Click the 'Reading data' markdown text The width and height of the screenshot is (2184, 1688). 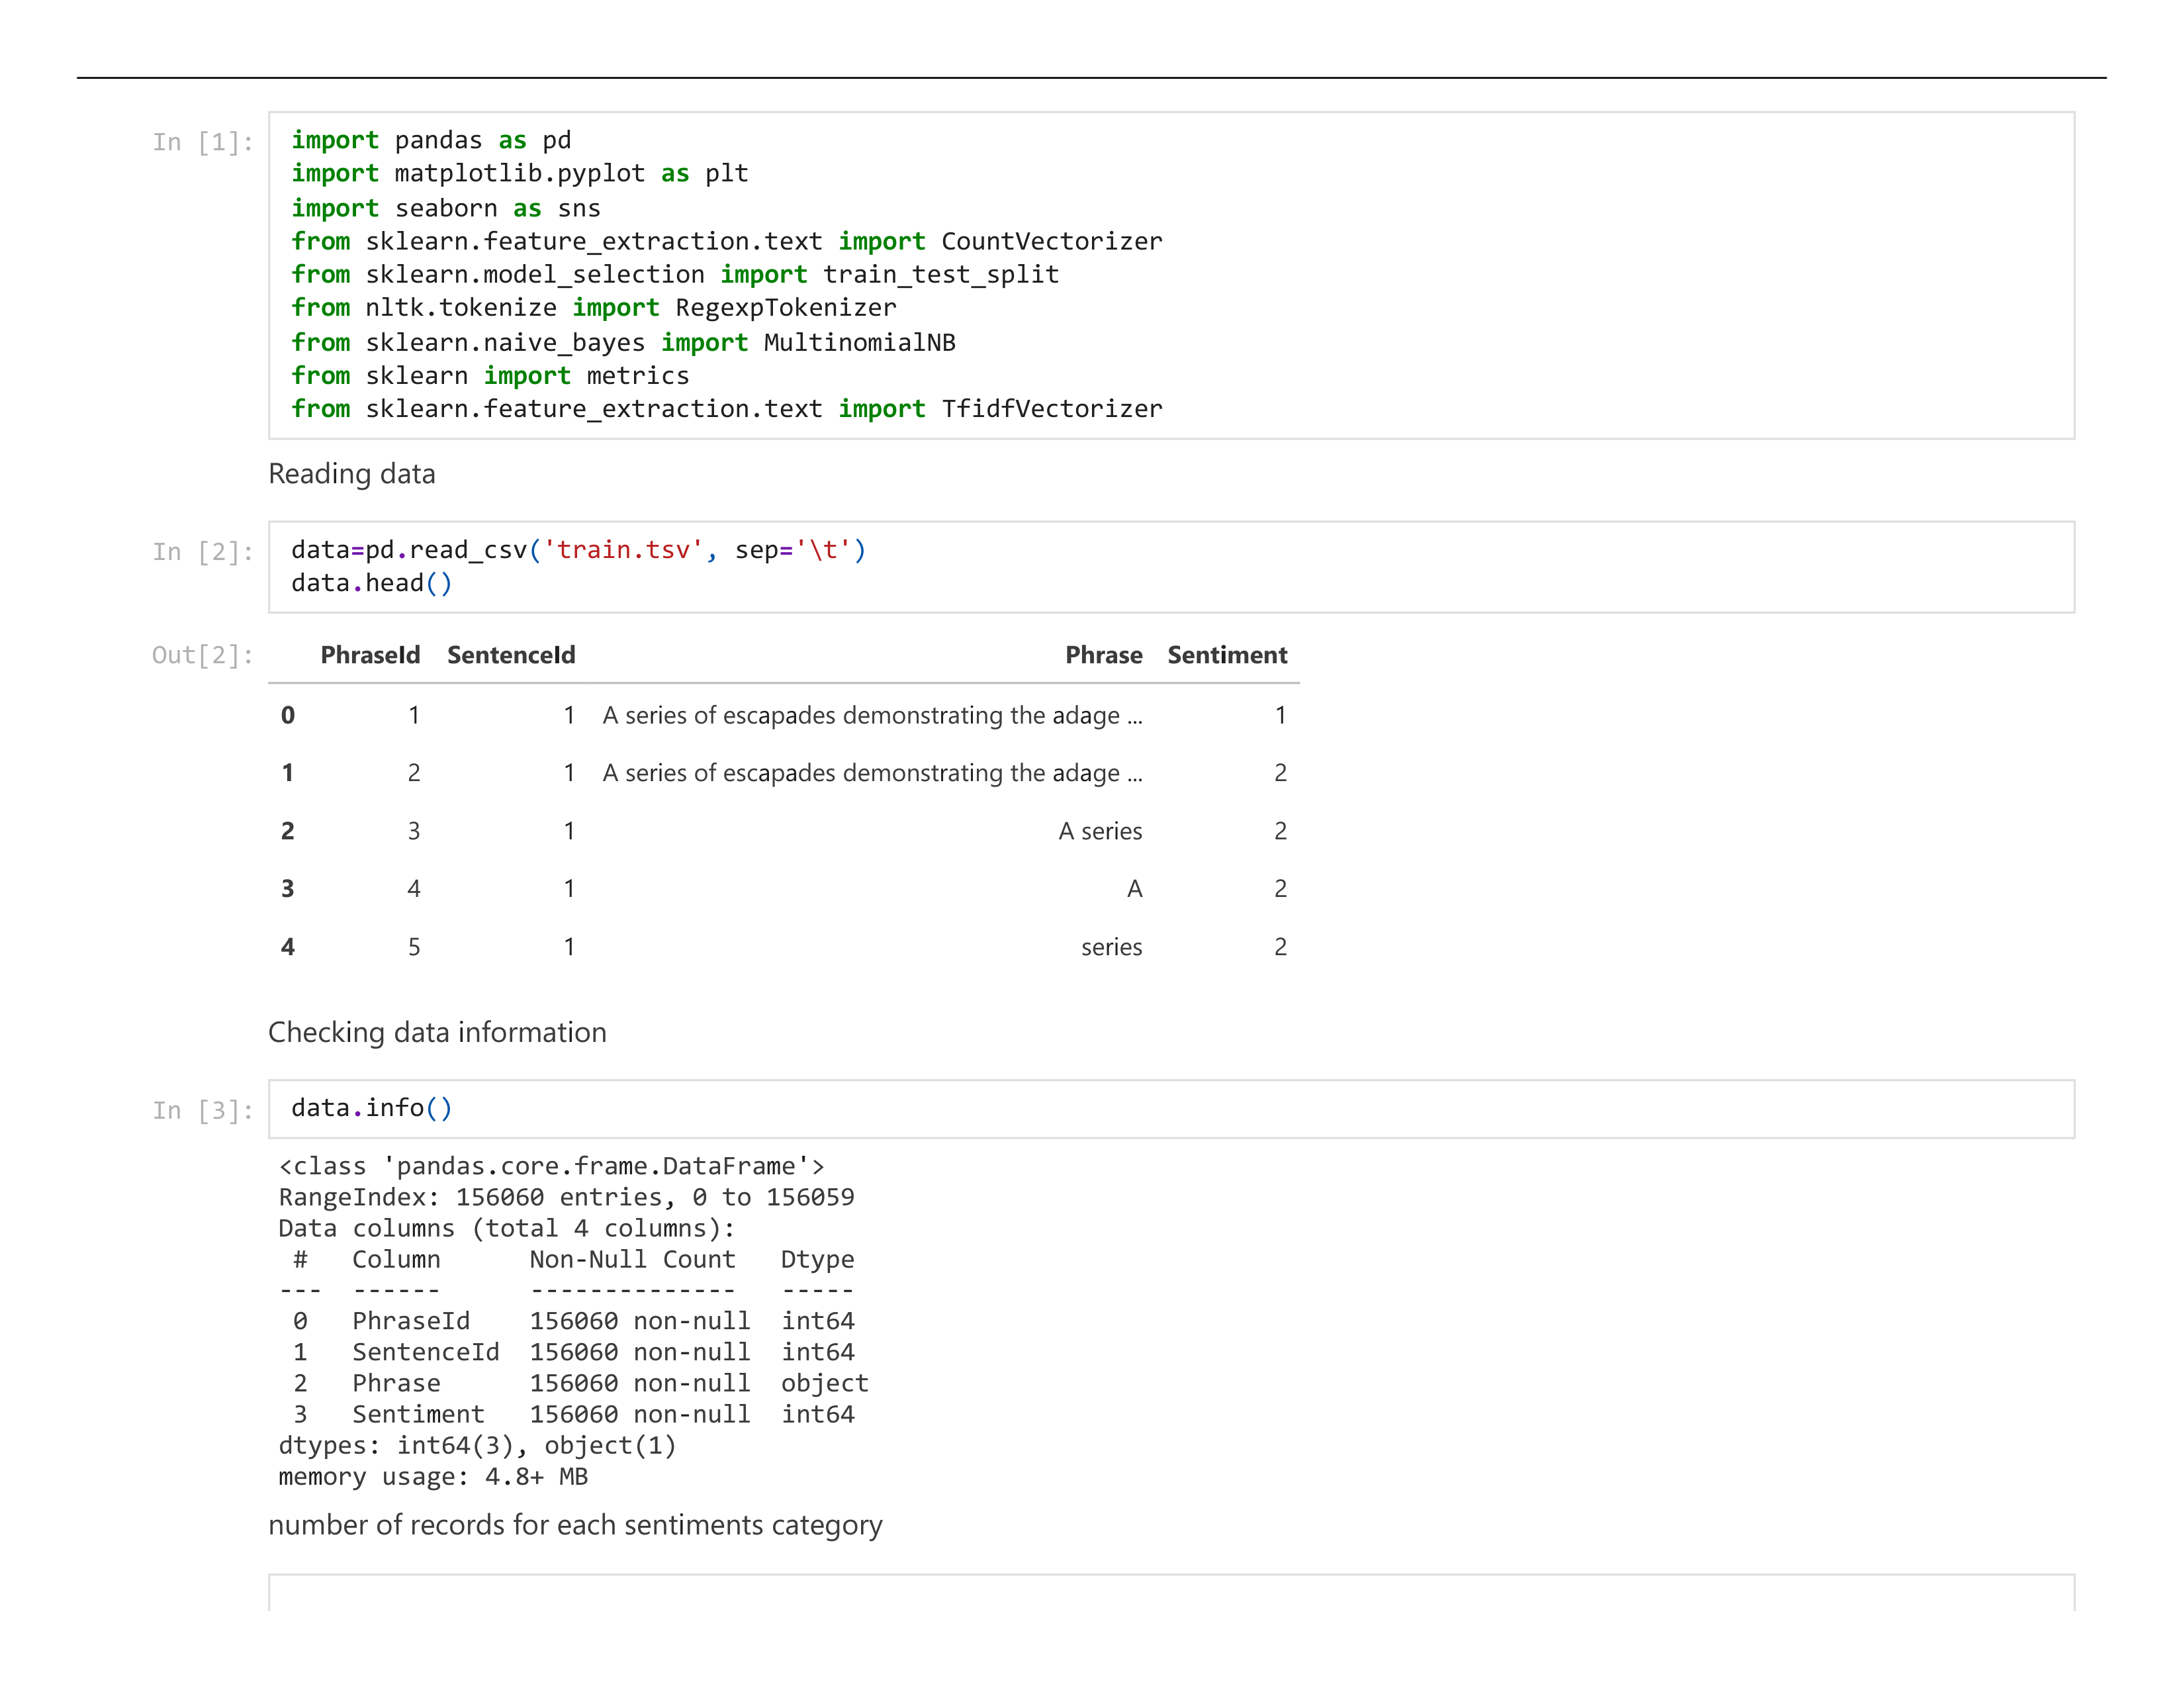[352, 474]
